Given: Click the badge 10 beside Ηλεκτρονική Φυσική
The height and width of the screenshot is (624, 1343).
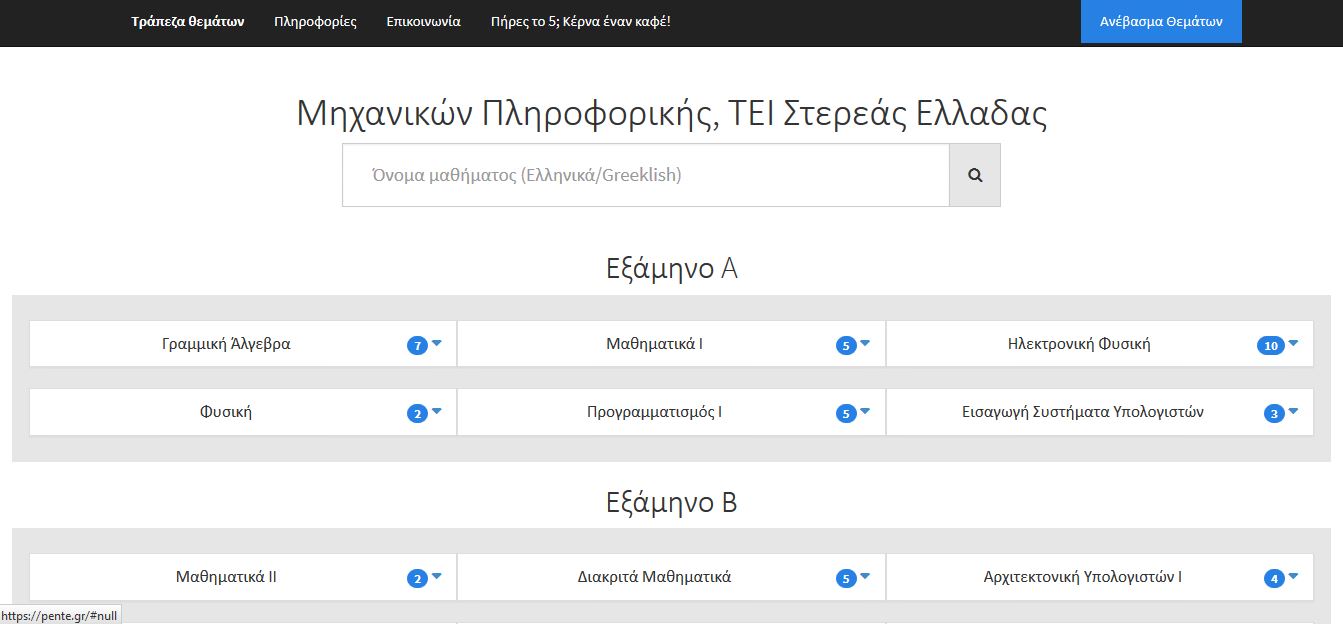Looking at the screenshot, I should click(1270, 346).
